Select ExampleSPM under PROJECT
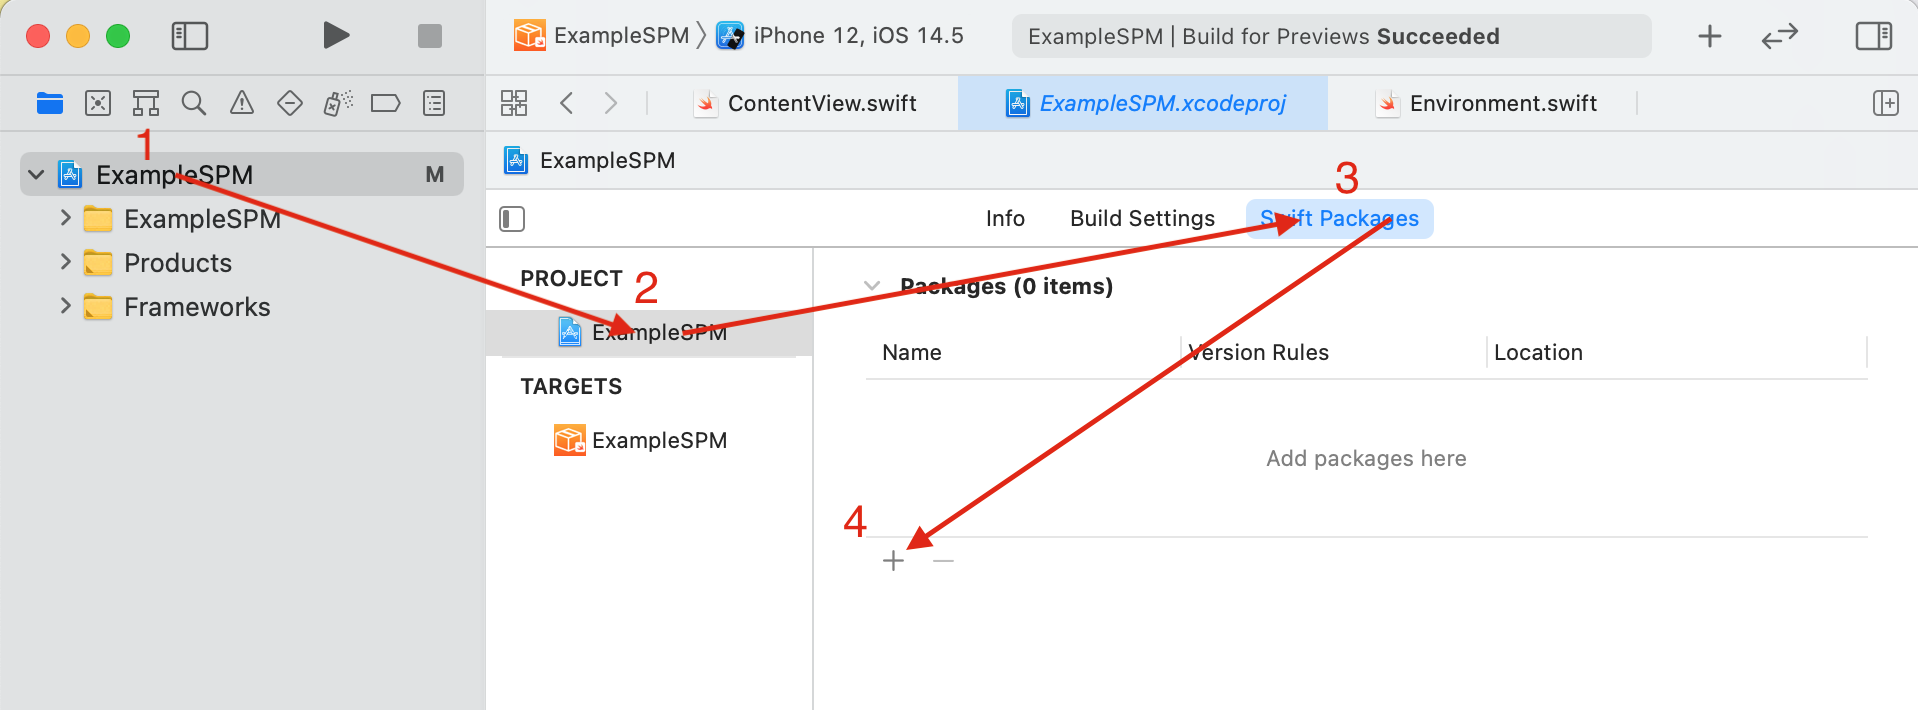Viewport: 1918px width, 710px height. [x=649, y=333]
